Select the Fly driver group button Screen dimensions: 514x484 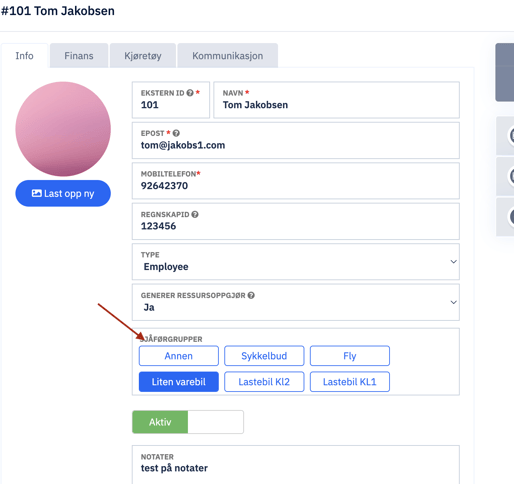pyautogui.click(x=350, y=356)
